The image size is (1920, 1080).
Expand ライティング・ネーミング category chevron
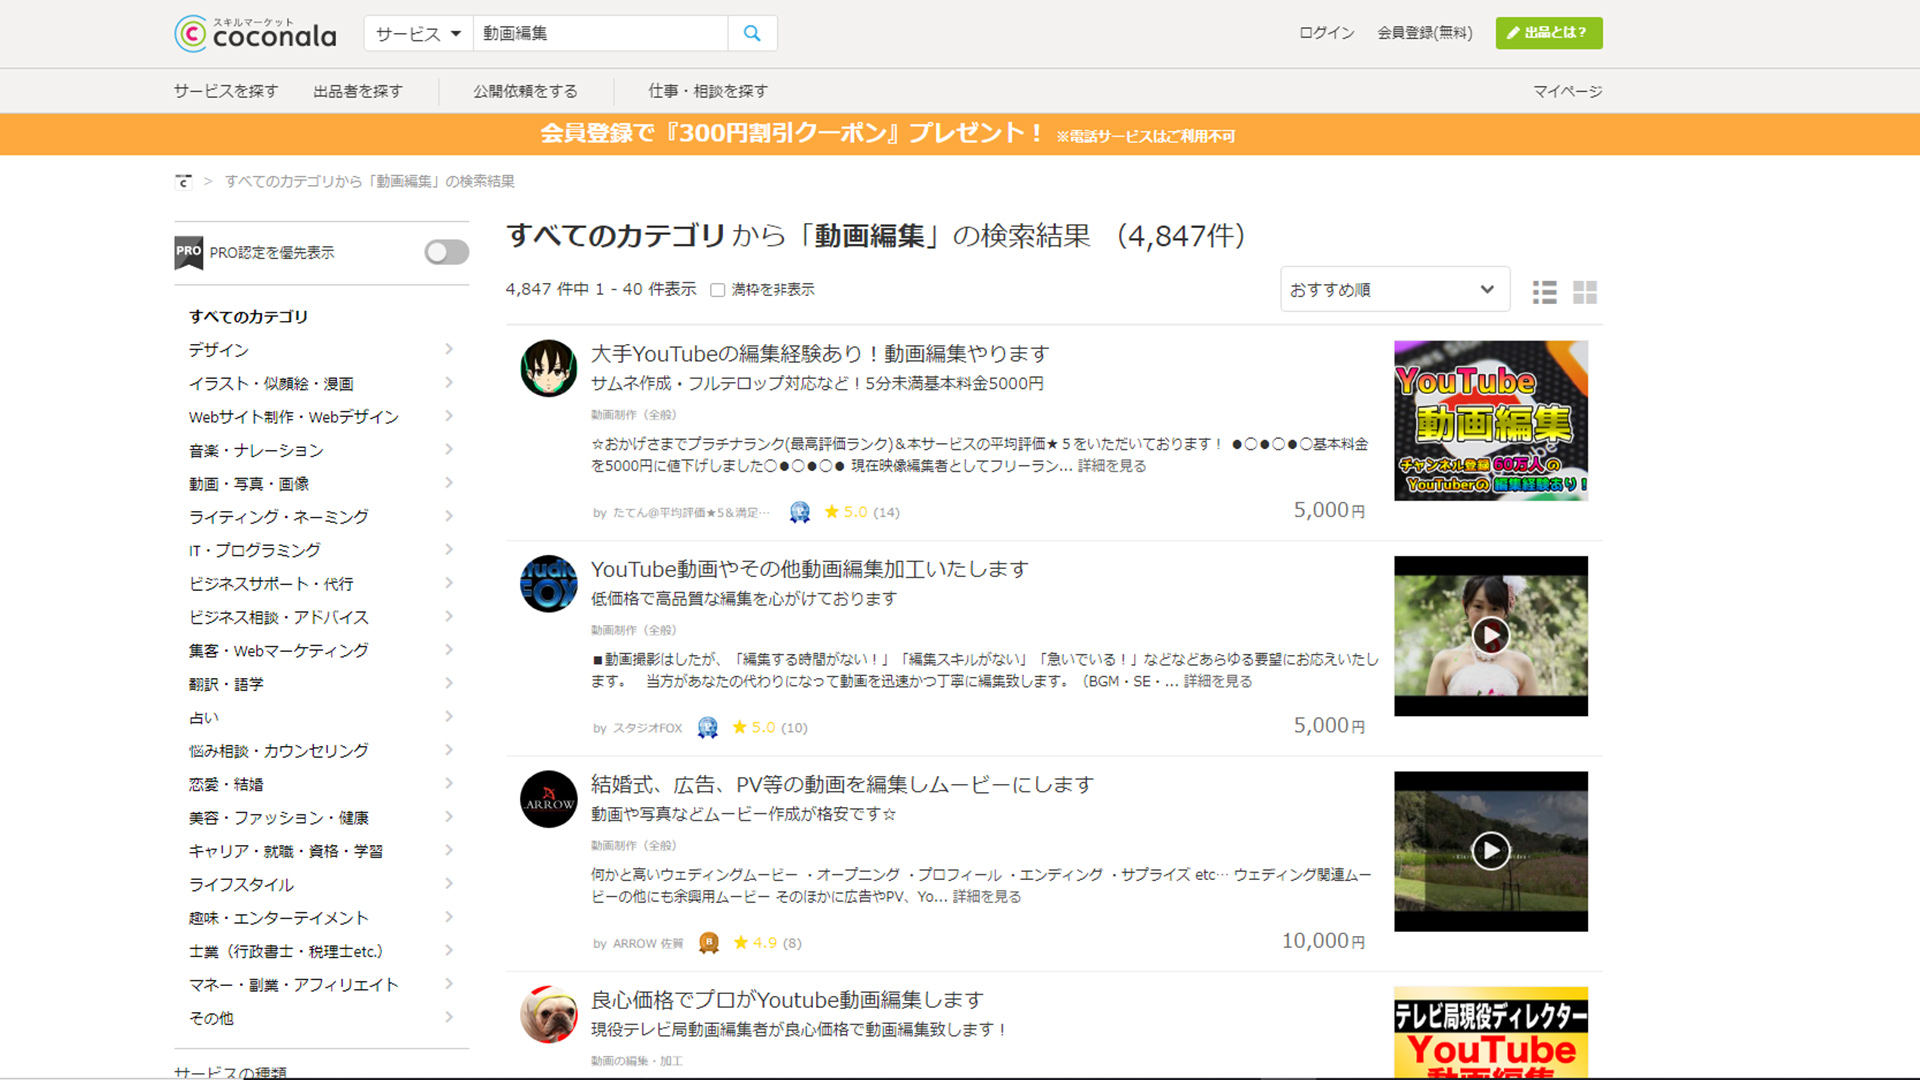449,516
